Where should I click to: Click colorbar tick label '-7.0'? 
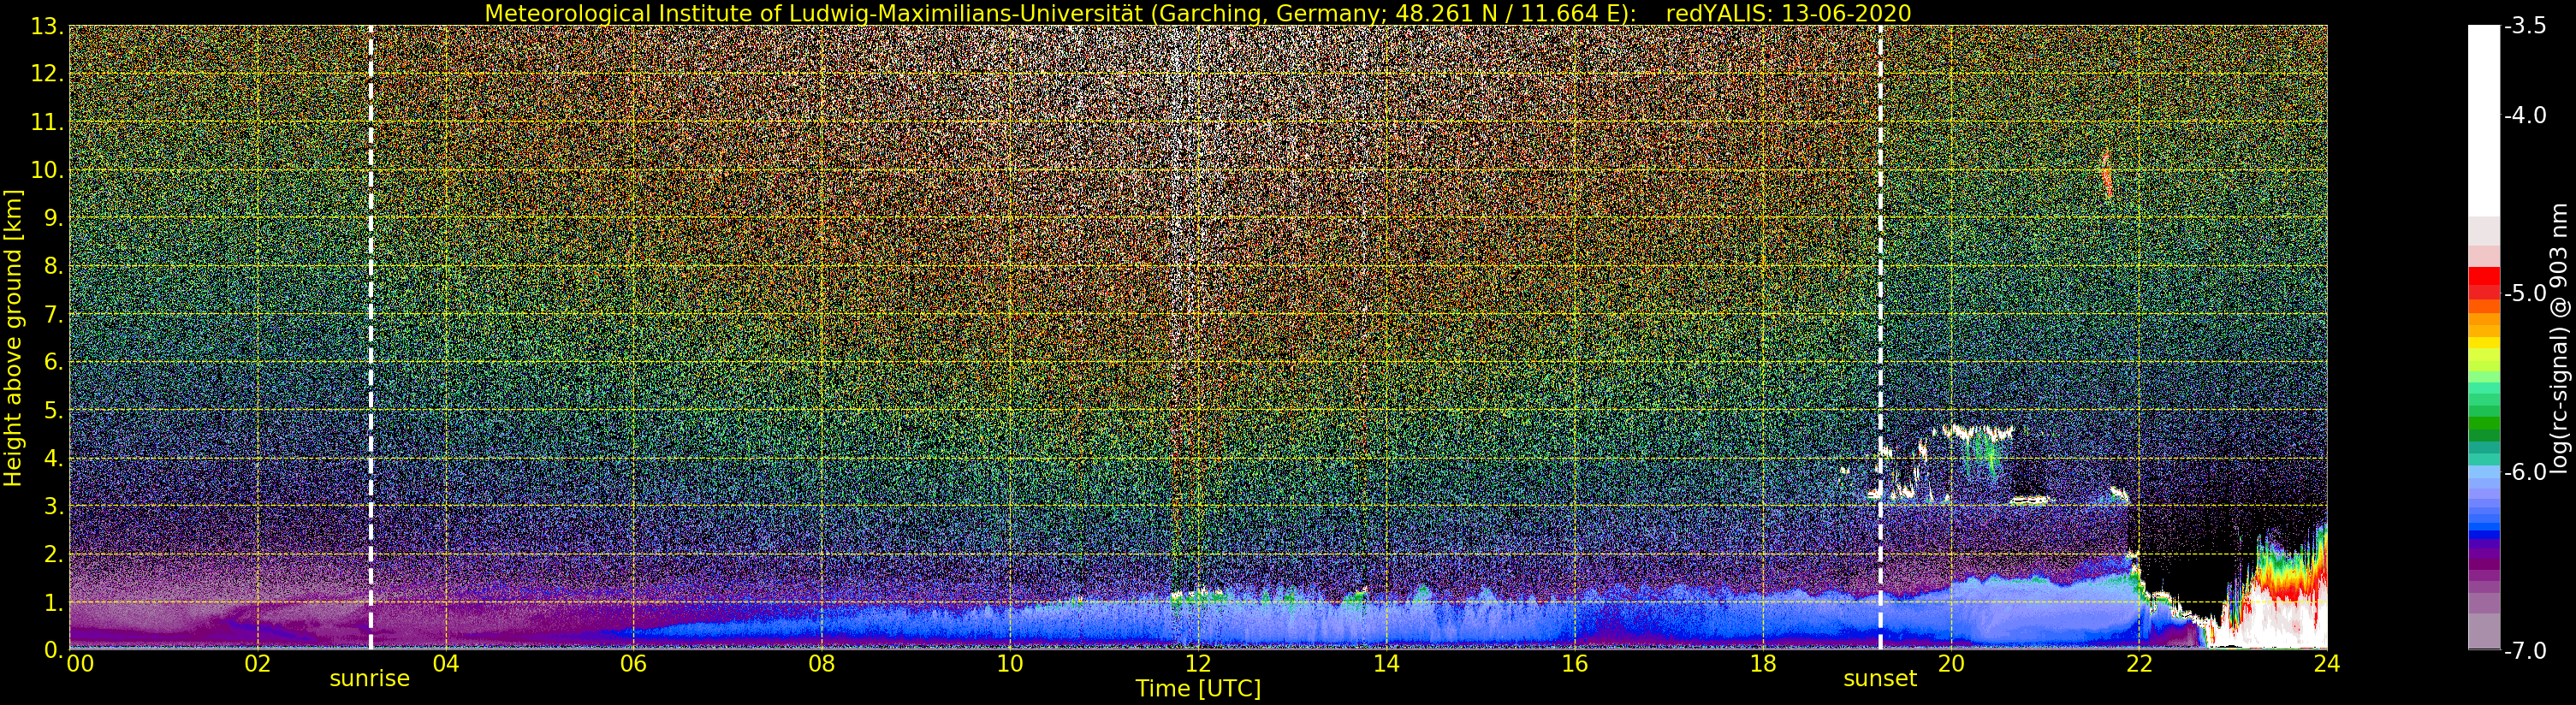pos(2525,650)
